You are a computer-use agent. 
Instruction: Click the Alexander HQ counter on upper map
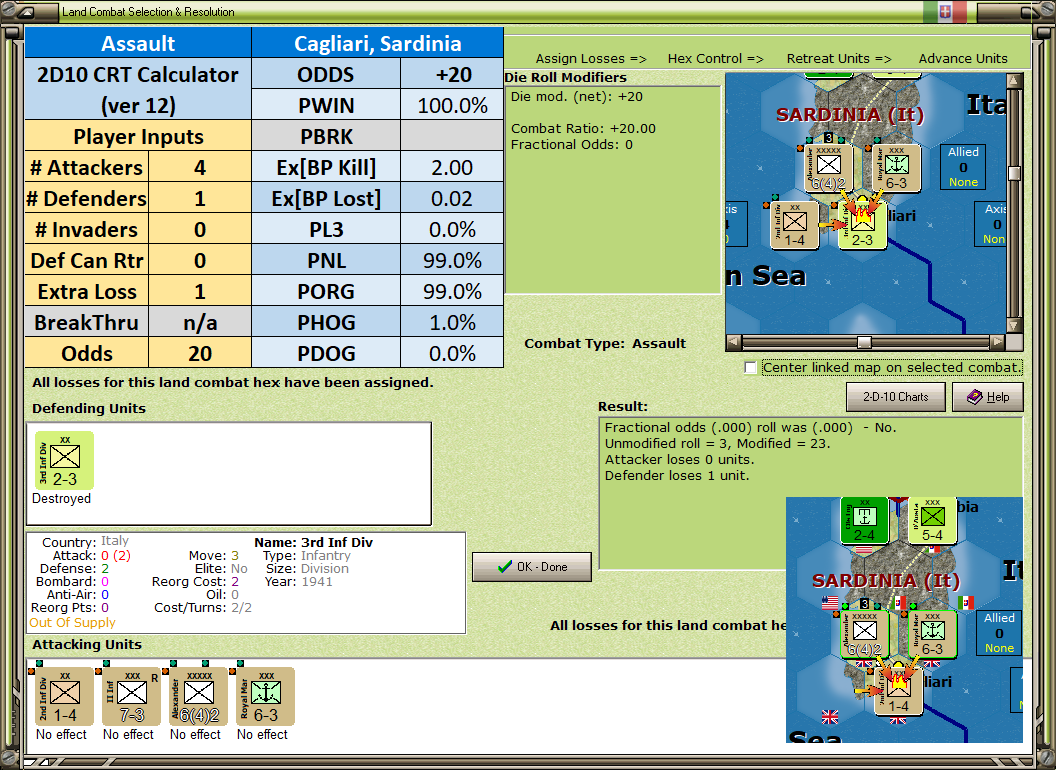tap(829, 168)
